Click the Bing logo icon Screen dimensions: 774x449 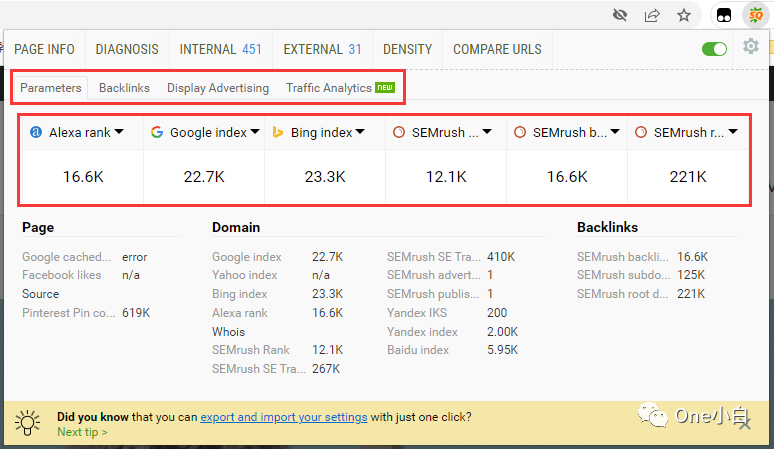[278, 132]
